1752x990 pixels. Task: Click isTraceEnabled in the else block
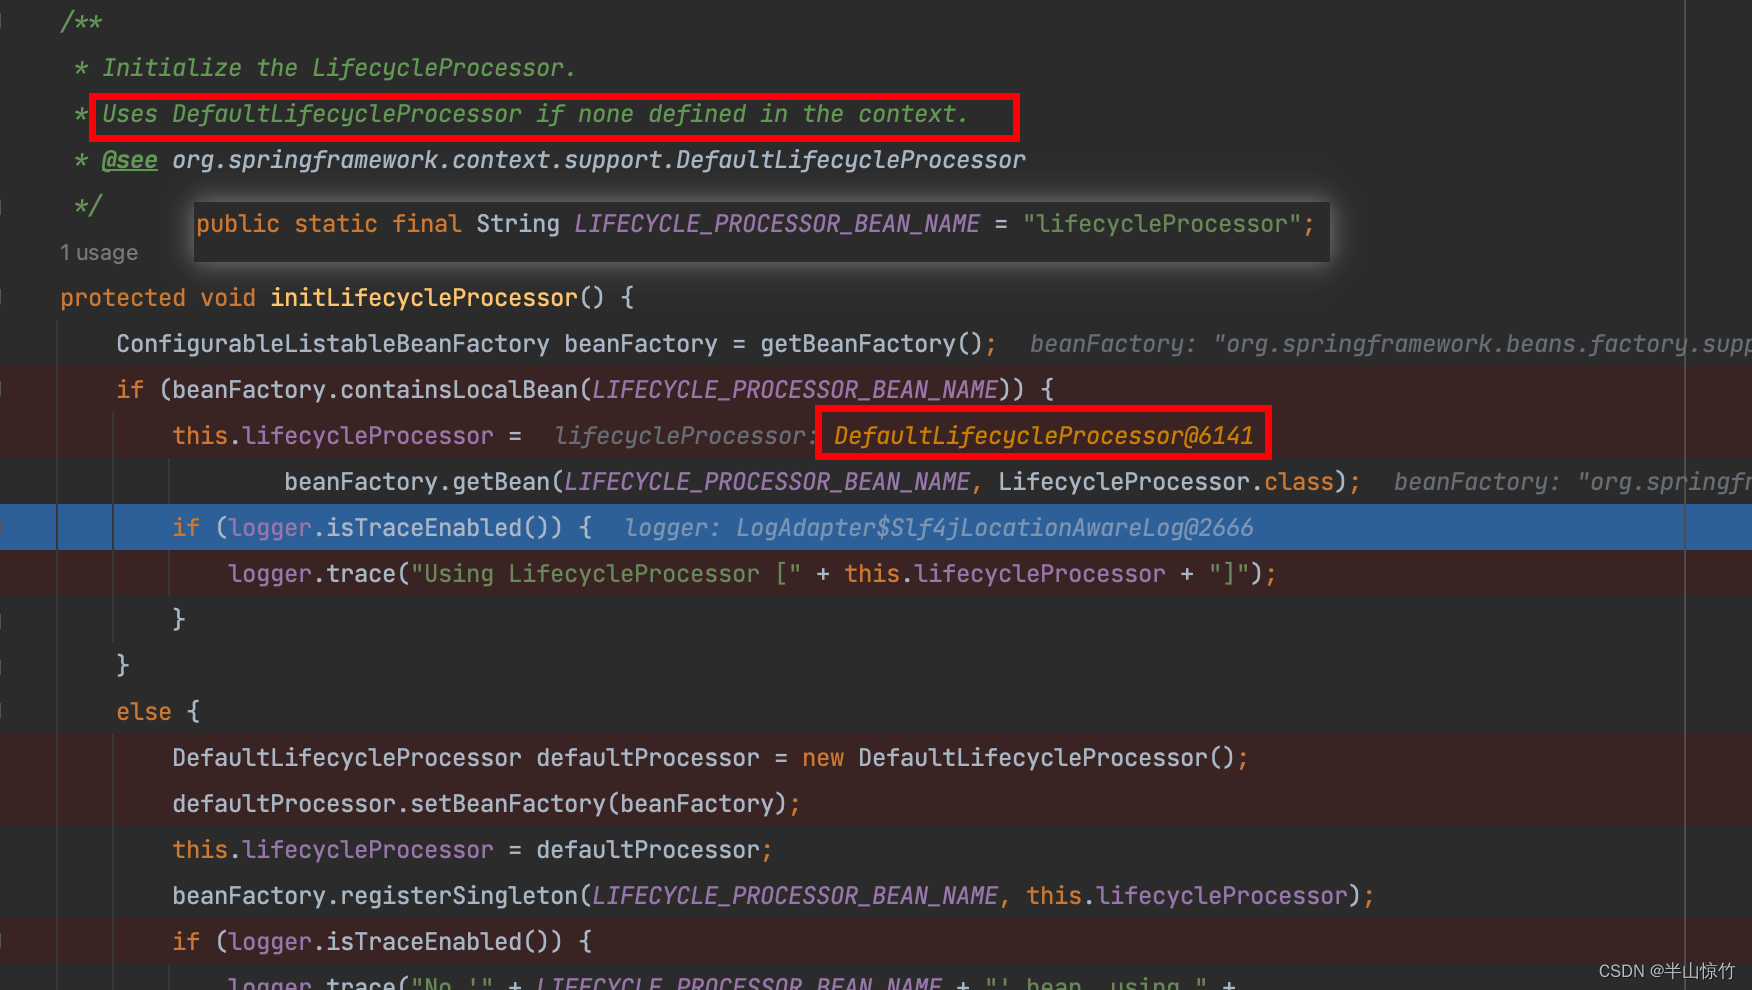pyautogui.click(x=424, y=942)
